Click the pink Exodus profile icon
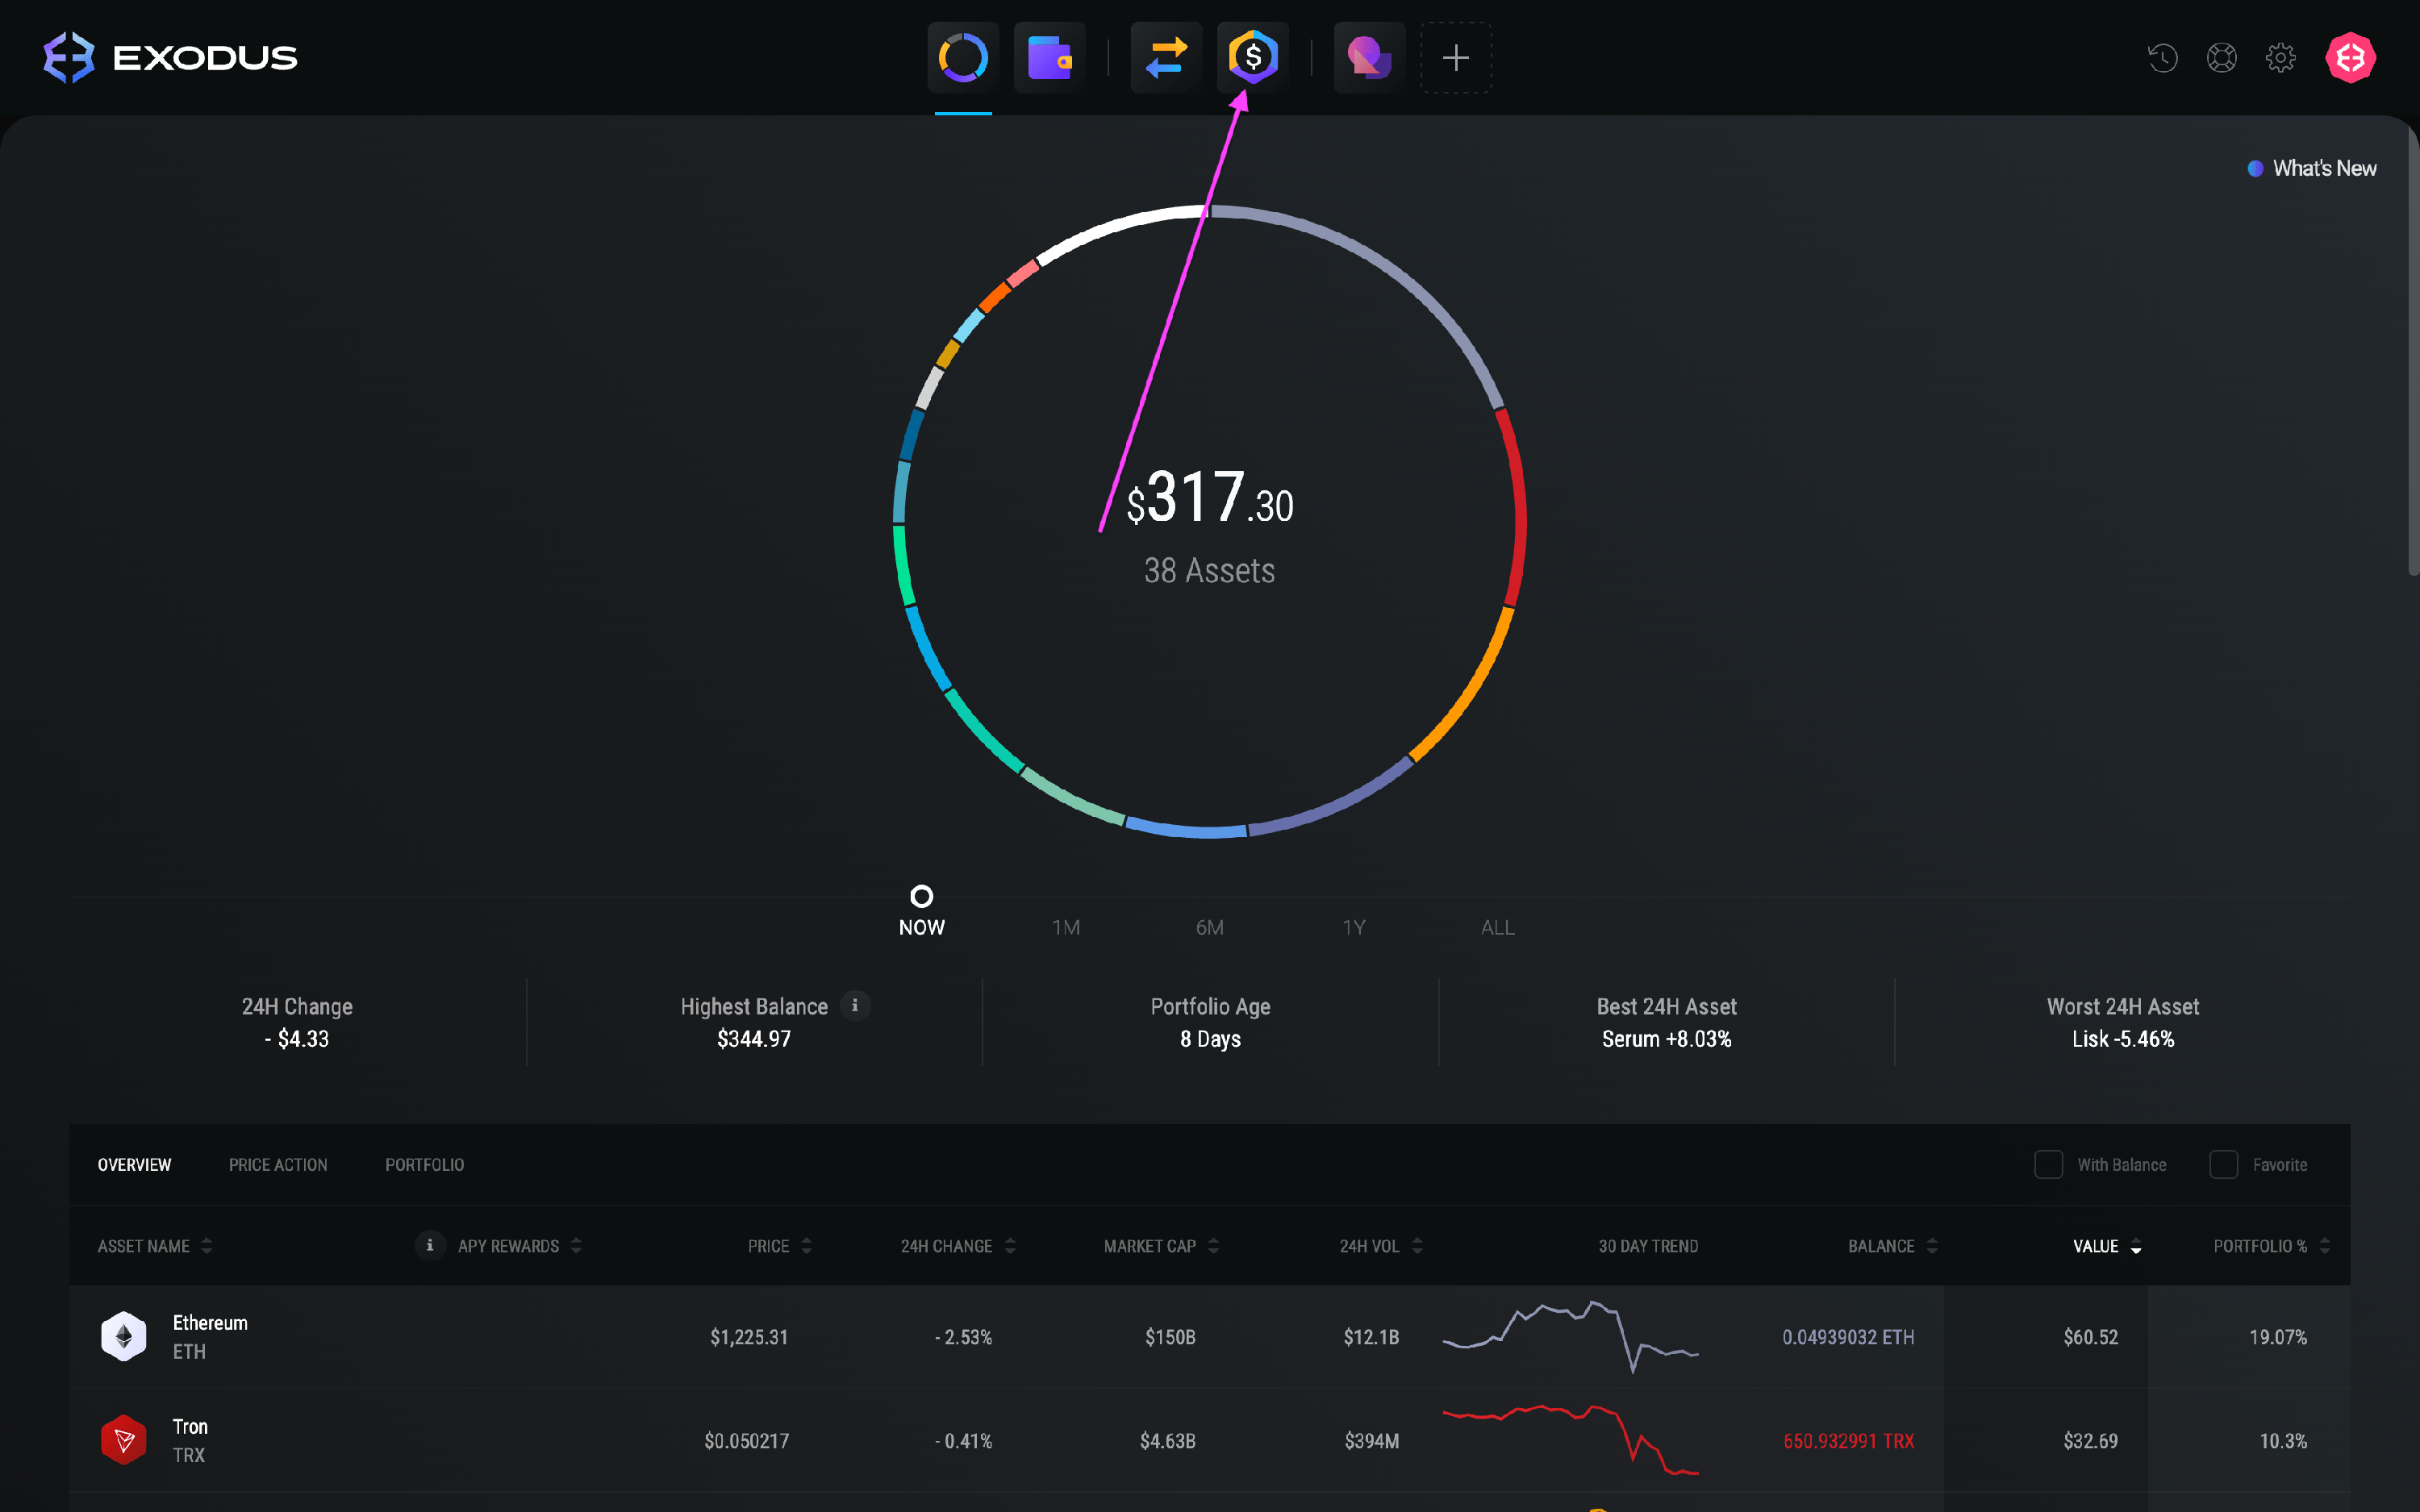The width and height of the screenshot is (2420, 1512). coord(2349,58)
